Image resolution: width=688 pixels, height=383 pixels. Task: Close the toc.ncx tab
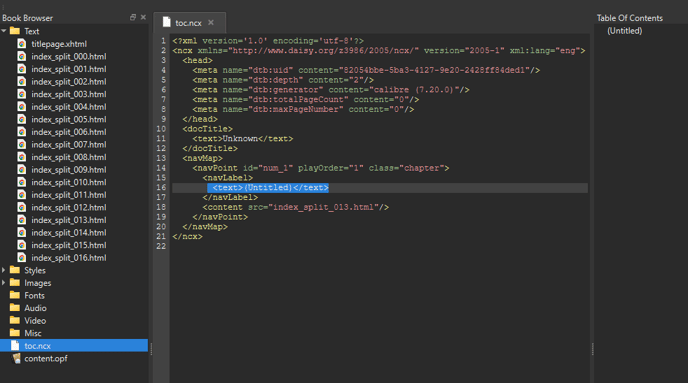(211, 22)
